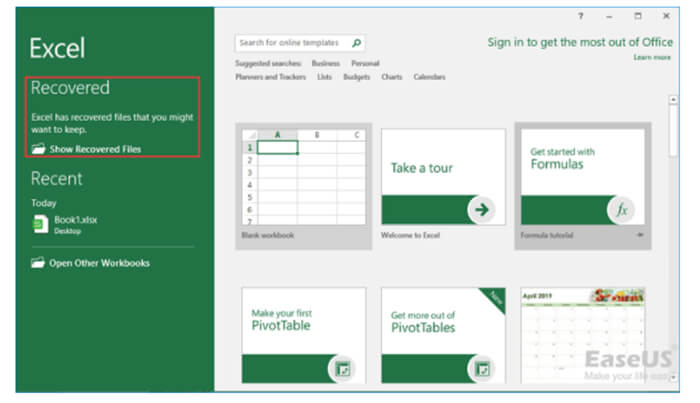Click Sign in to get the most out of Office

point(580,42)
